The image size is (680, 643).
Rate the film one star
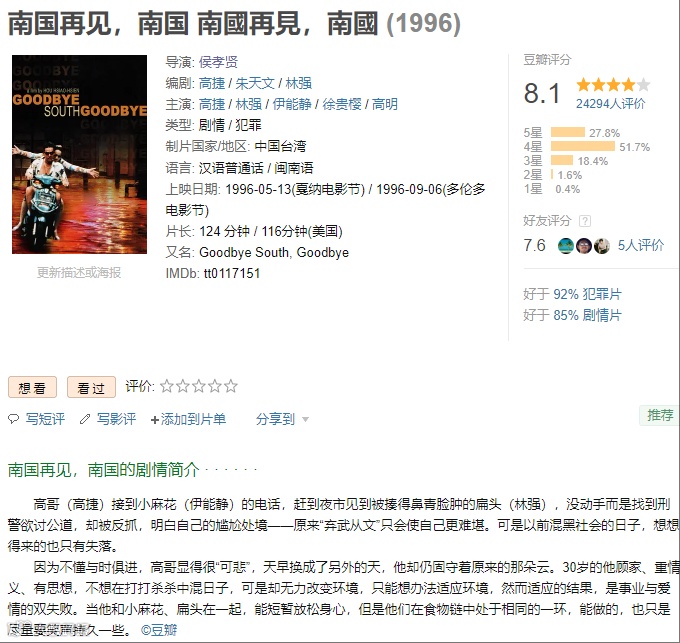(x=167, y=386)
